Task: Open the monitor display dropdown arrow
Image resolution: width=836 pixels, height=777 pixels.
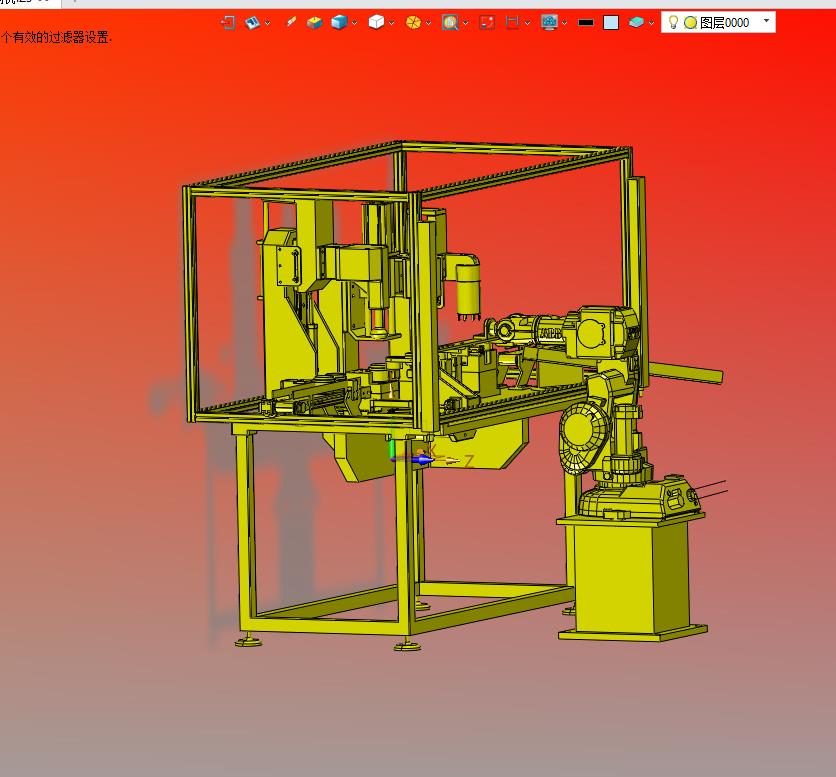Action: tap(564, 23)
